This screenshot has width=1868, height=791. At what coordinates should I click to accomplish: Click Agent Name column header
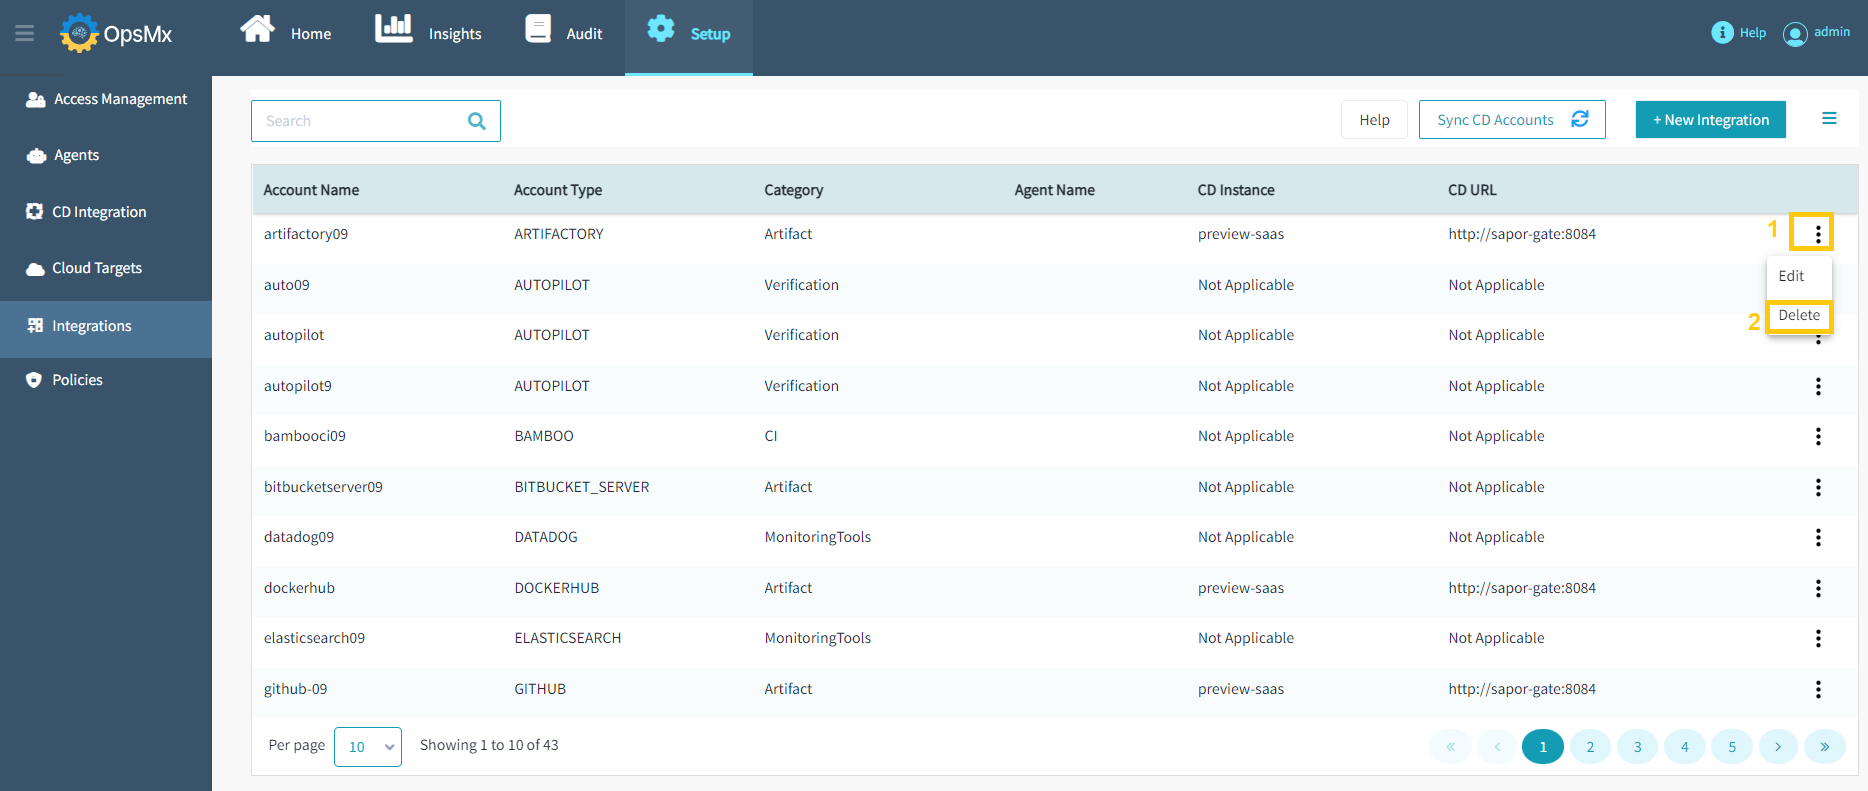tap(1054, 190)
